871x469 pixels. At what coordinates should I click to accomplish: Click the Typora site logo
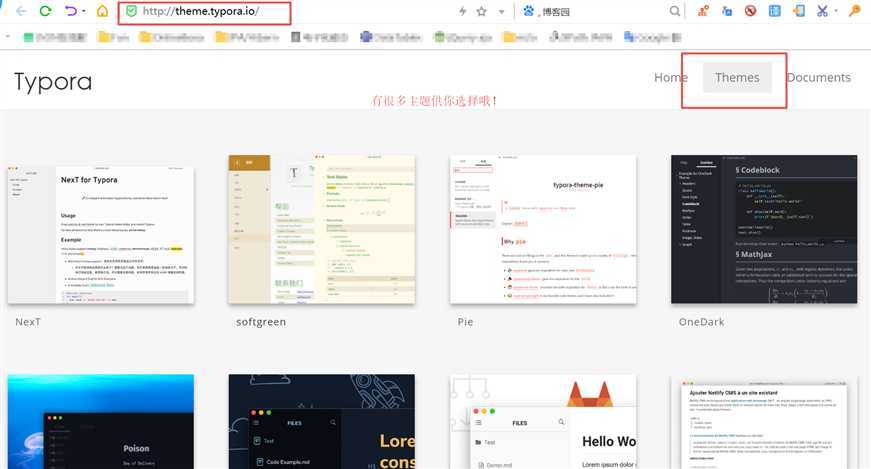point(53,82)
